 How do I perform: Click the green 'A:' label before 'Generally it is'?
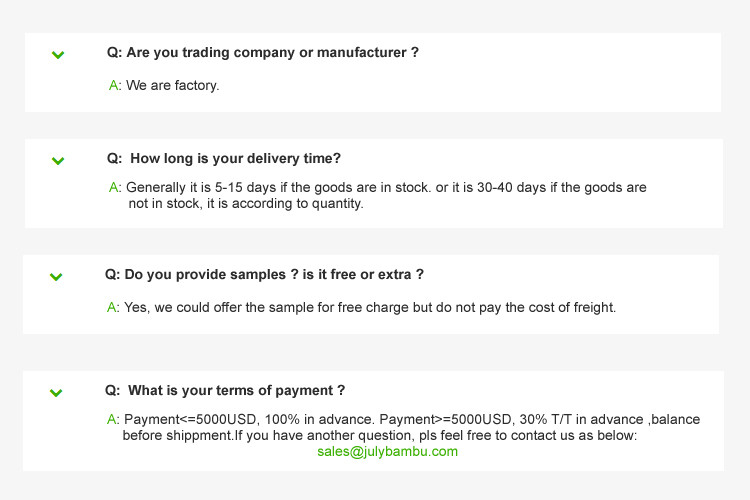(115, 187)
